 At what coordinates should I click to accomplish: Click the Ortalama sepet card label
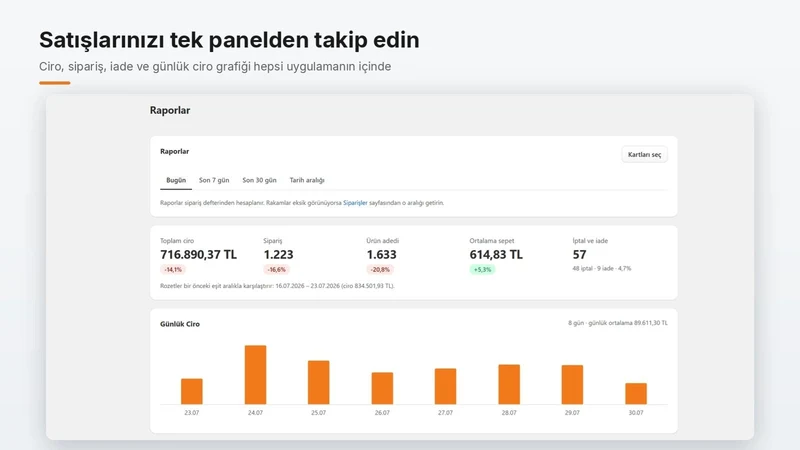tap(492, 241)
